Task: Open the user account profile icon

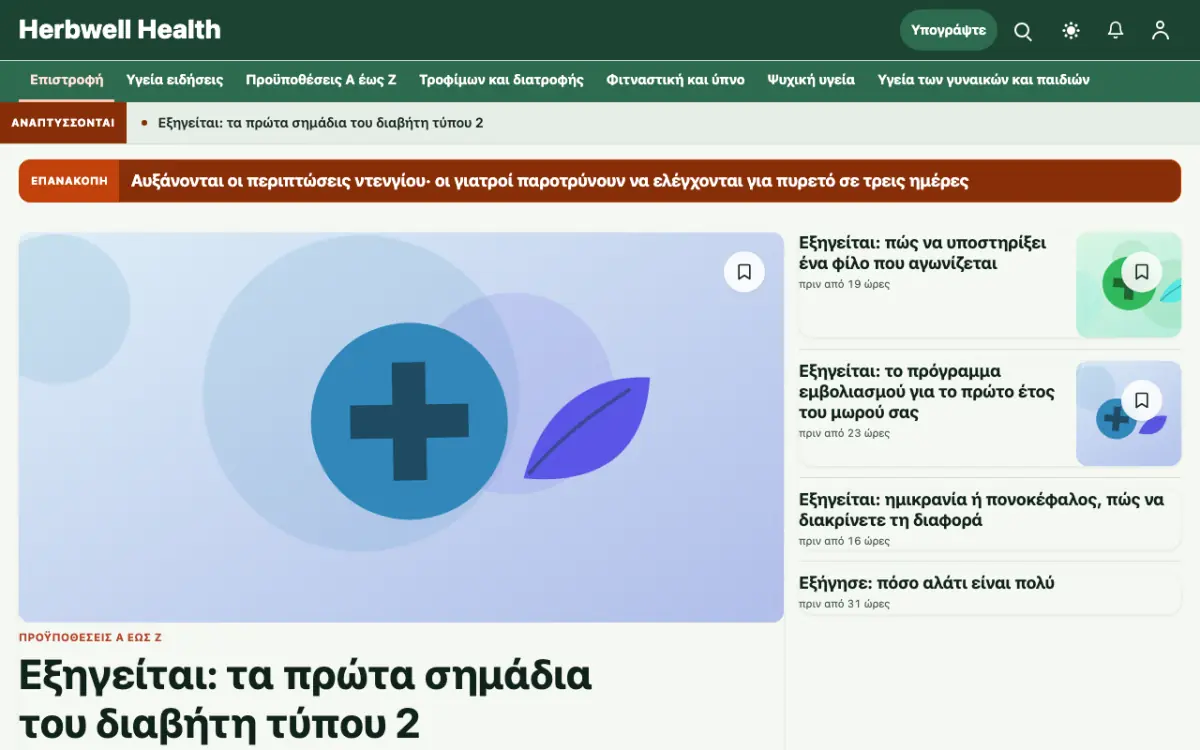Action: click(x=1160, y=31)
